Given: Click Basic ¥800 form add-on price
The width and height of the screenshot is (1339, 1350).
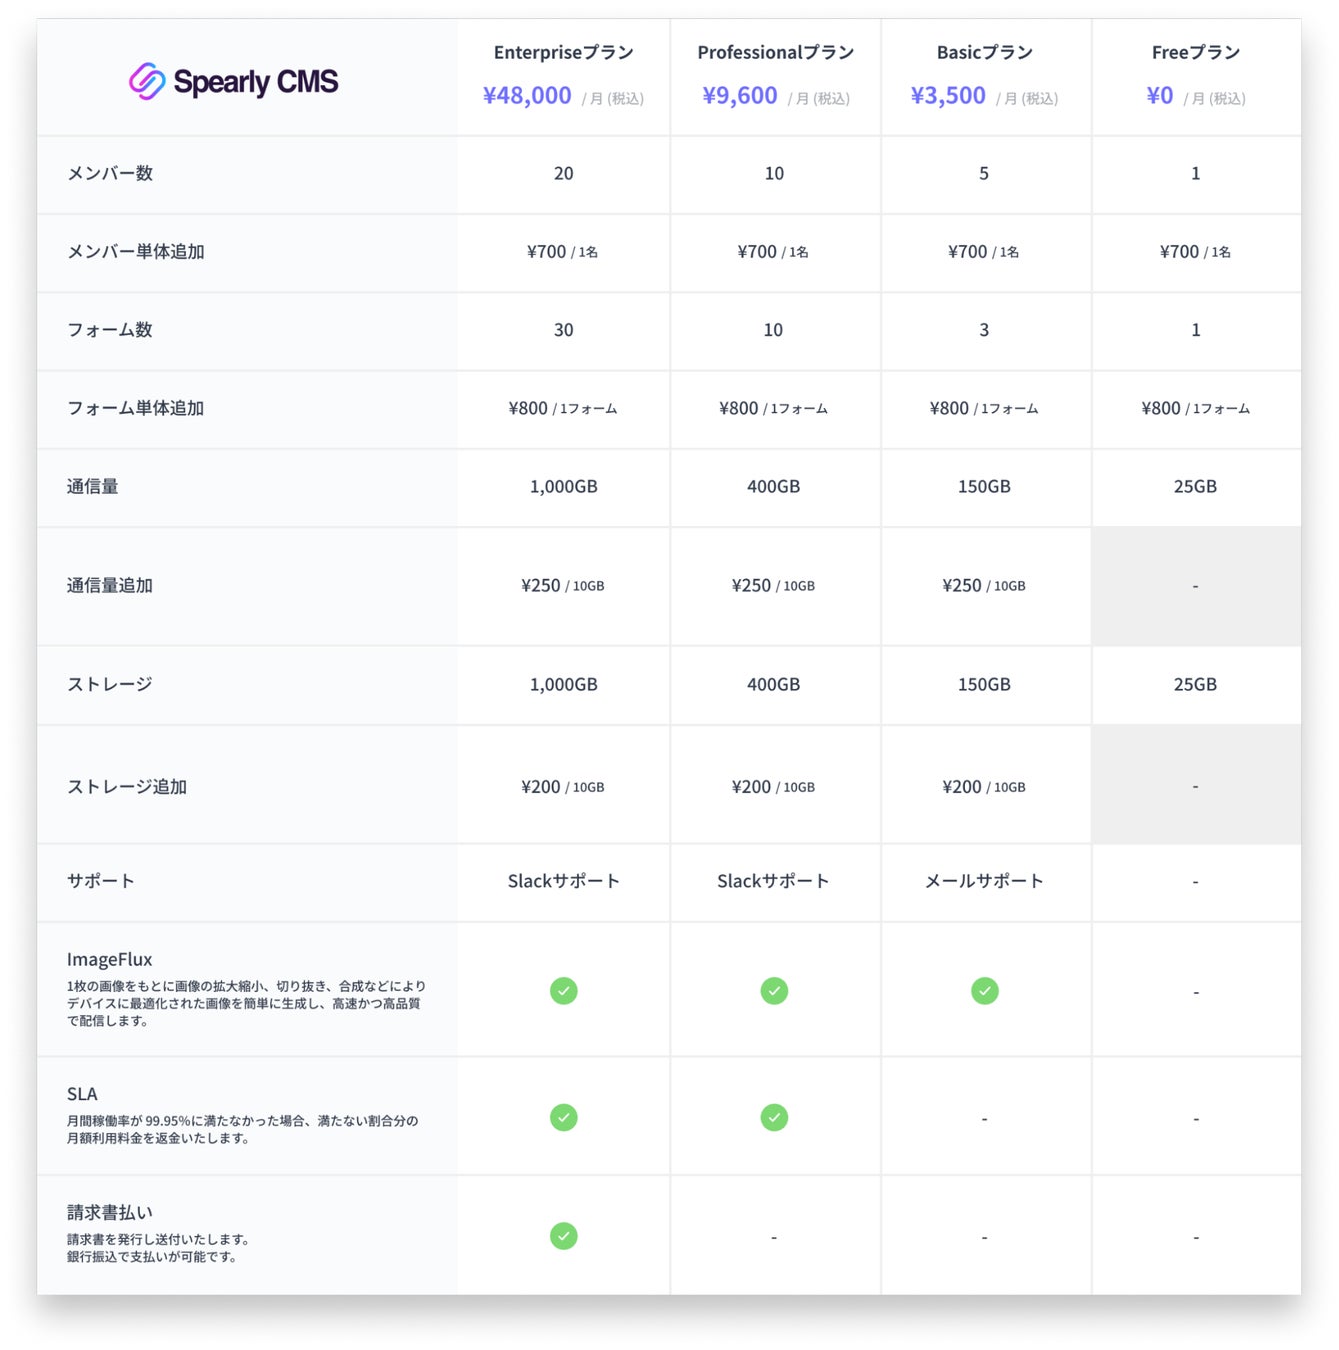Looking at the screenshot, I should 985,408.
